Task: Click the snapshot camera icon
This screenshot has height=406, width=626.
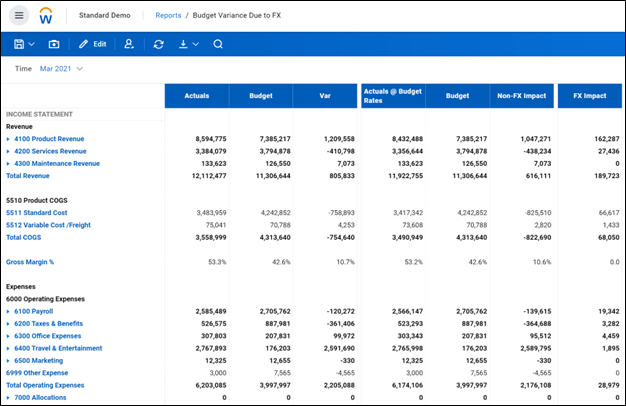Action: click(53, 44)
